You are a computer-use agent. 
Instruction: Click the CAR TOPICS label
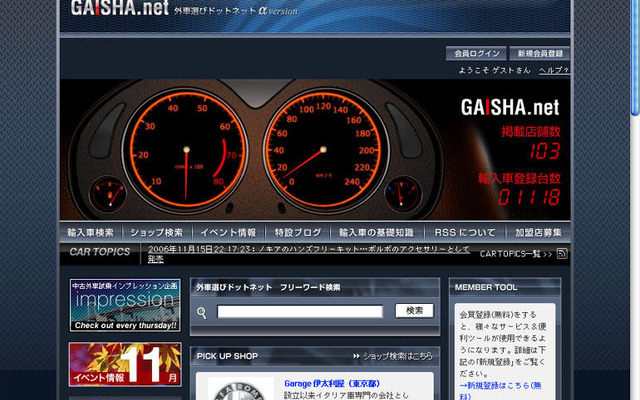click(100, 252)
